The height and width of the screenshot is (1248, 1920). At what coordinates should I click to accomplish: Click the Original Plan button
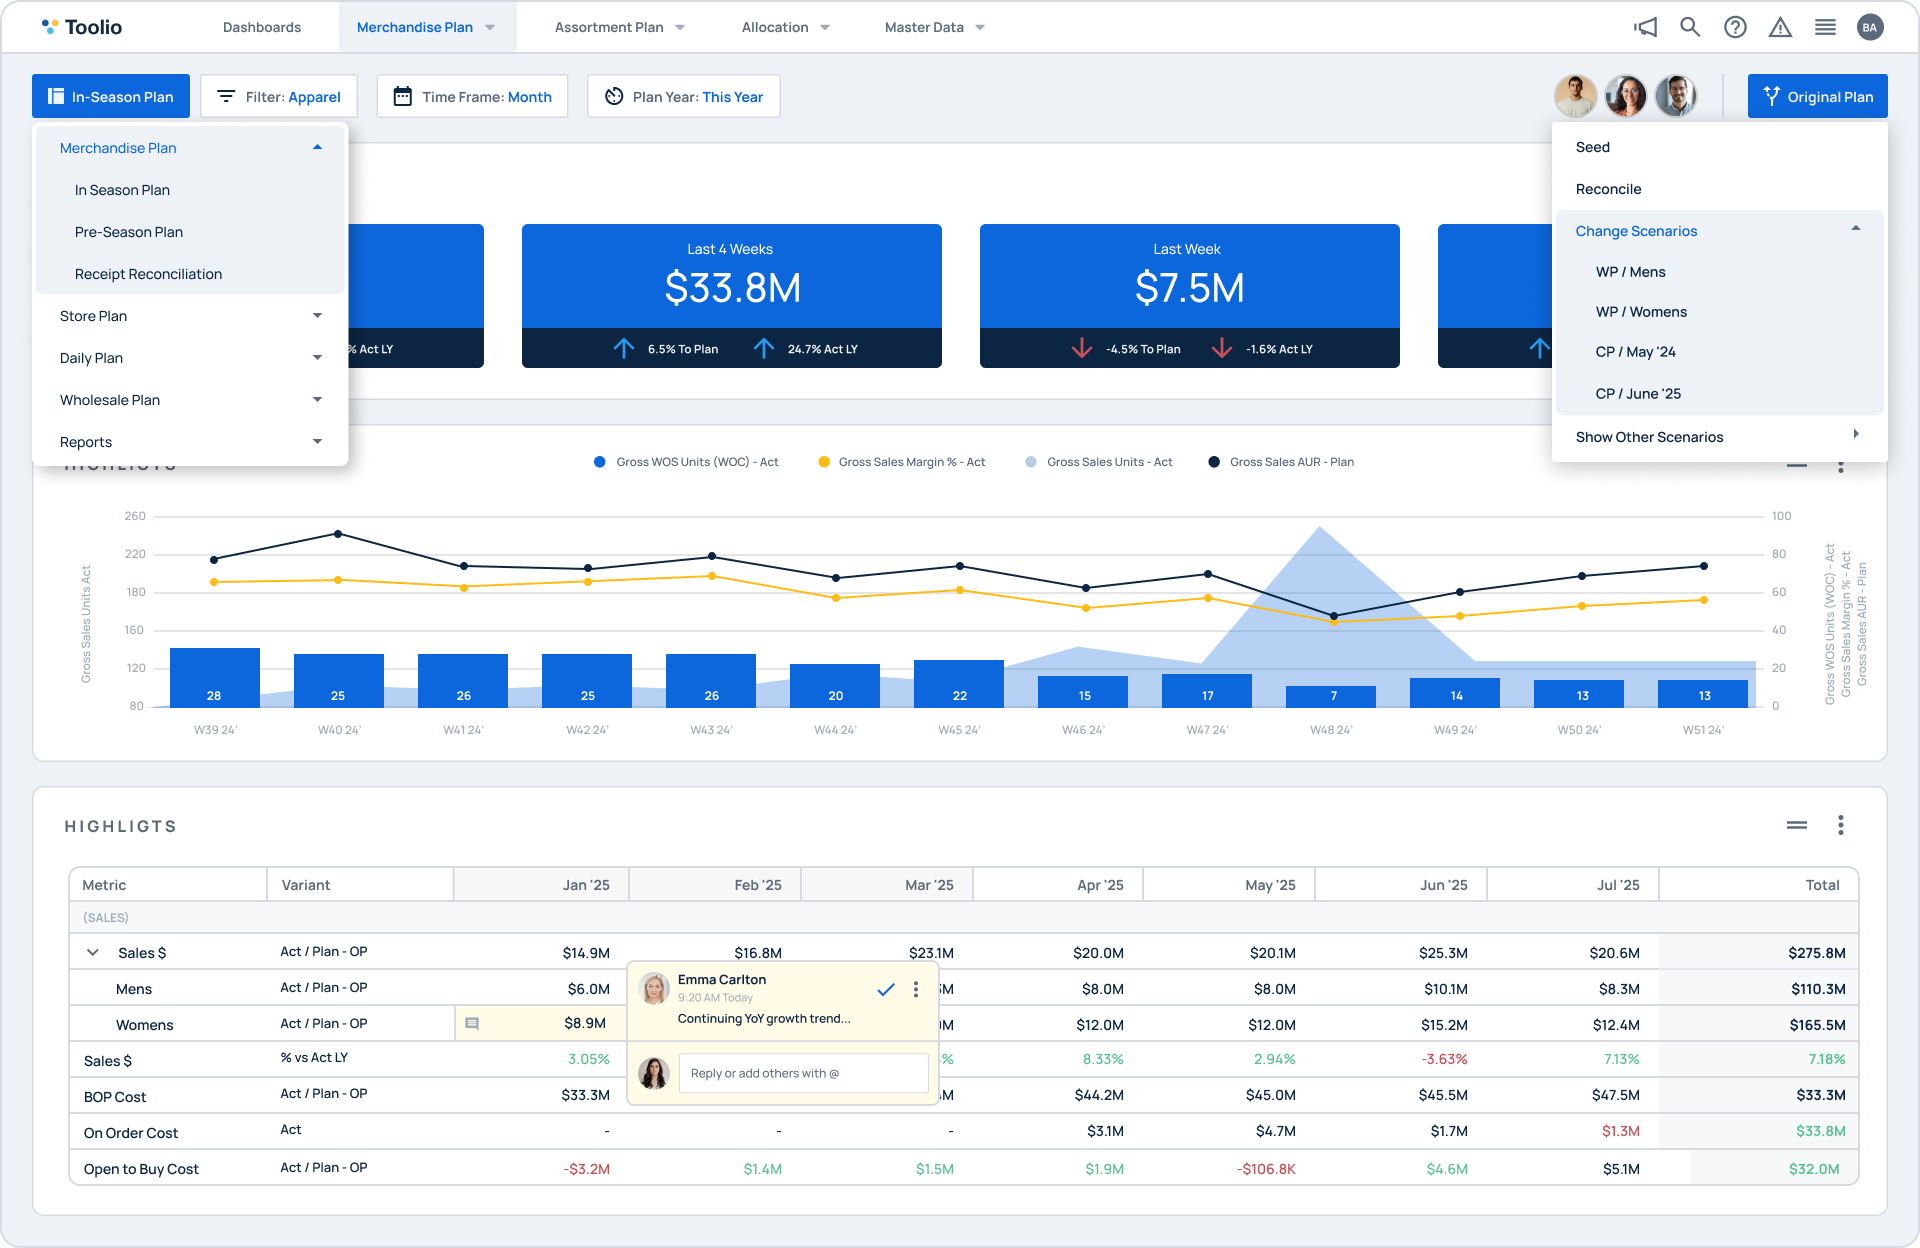click(x=1817, y=96)
